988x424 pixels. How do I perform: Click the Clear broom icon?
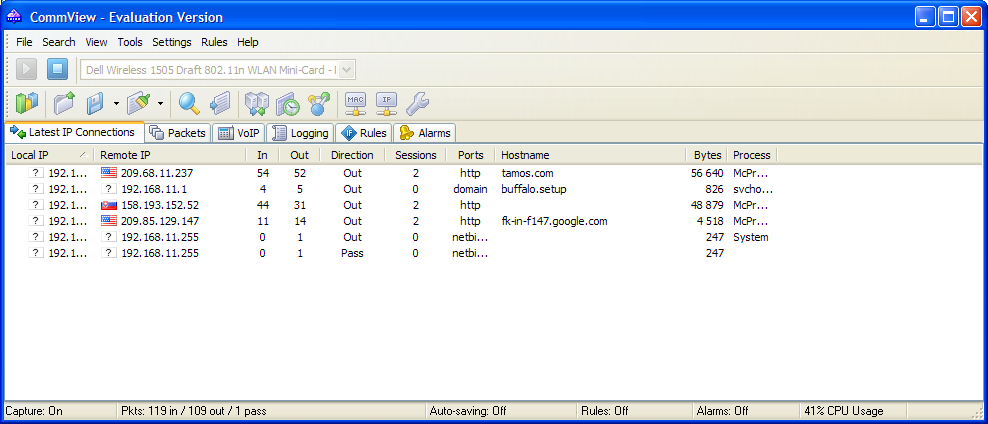[138, 103]
